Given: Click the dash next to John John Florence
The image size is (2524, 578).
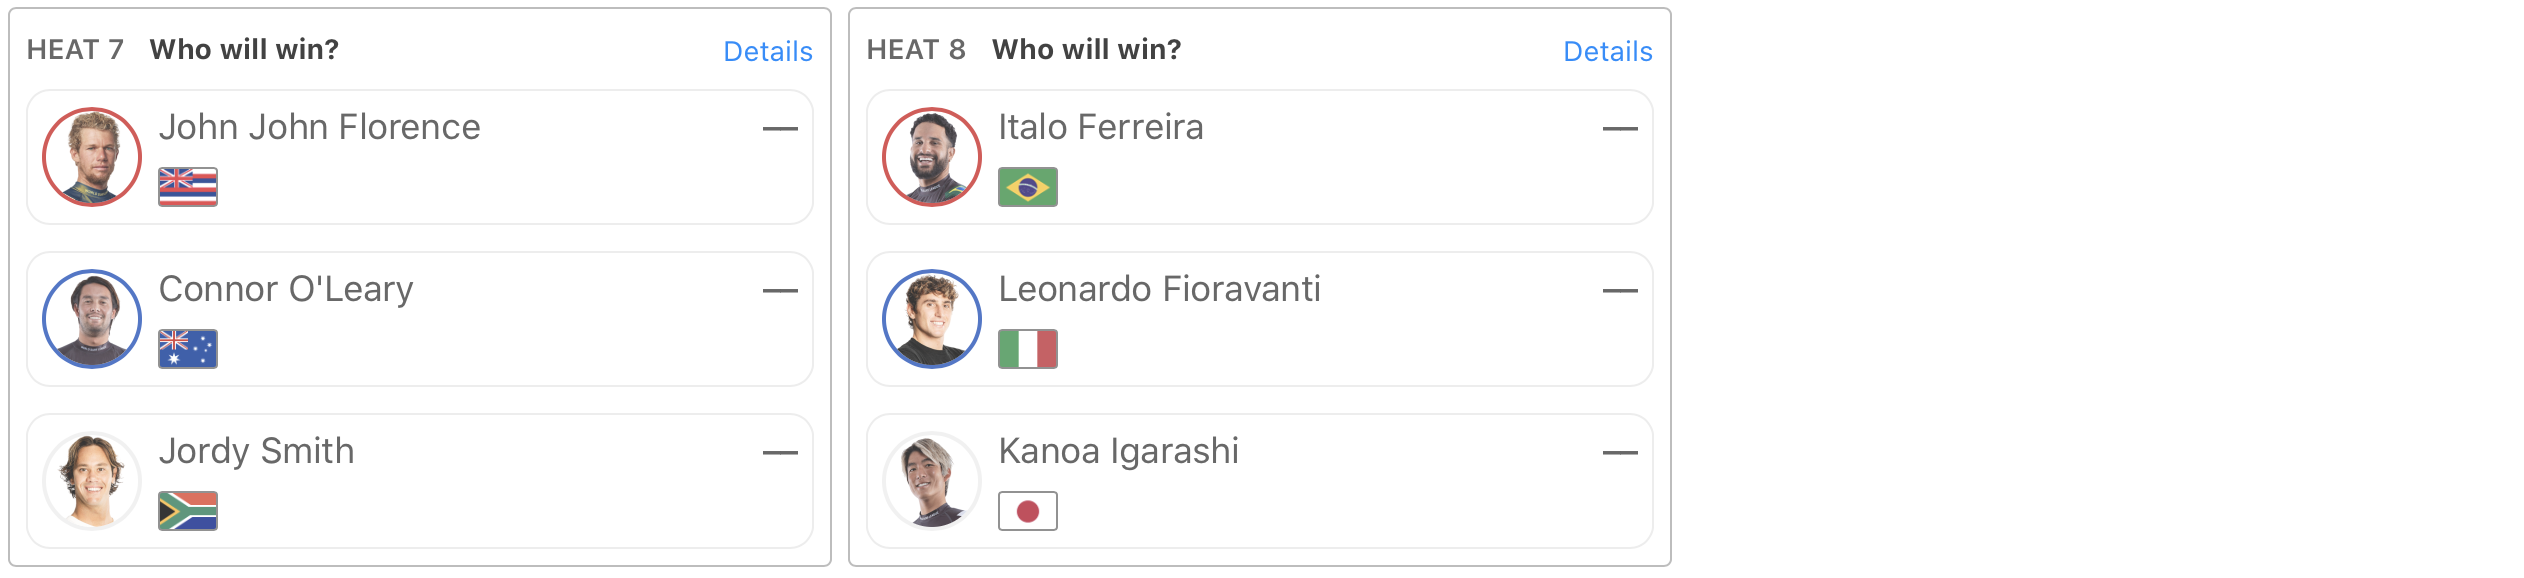Looking at the screenshot, I should tap(780, 129).
